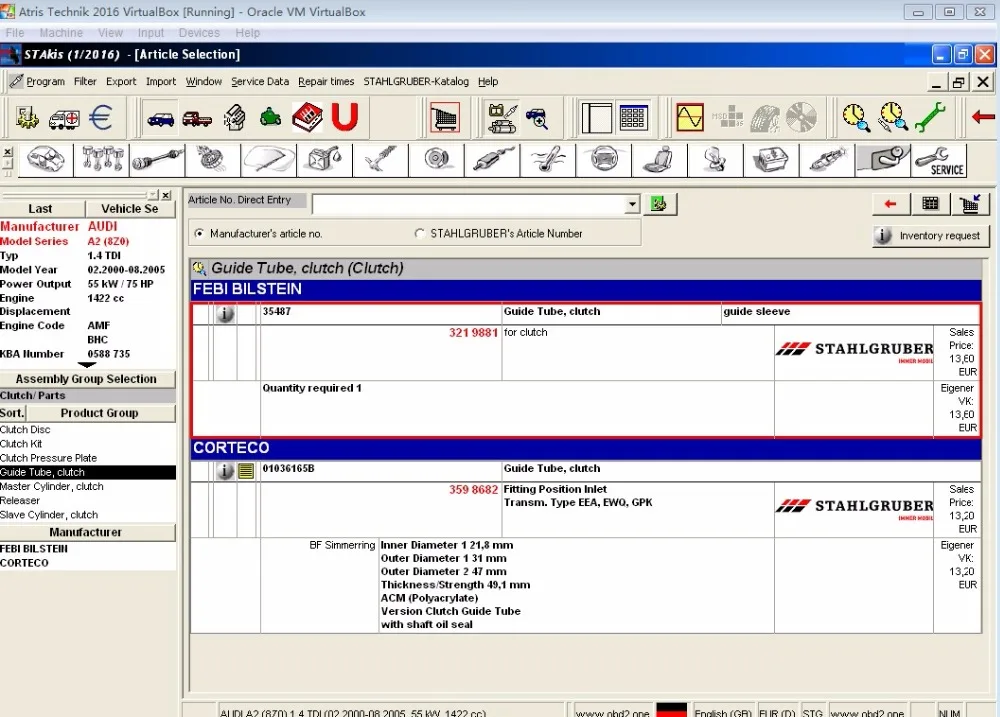Click the green wrench tool icon
1000x717 pixels.
tap(930, 119)
